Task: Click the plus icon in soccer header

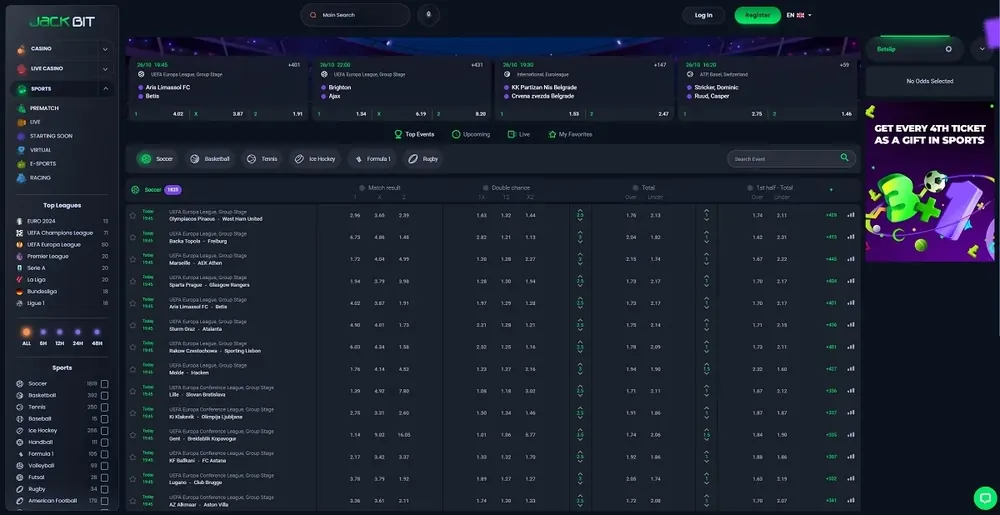Action: click(x=830, y=190)
